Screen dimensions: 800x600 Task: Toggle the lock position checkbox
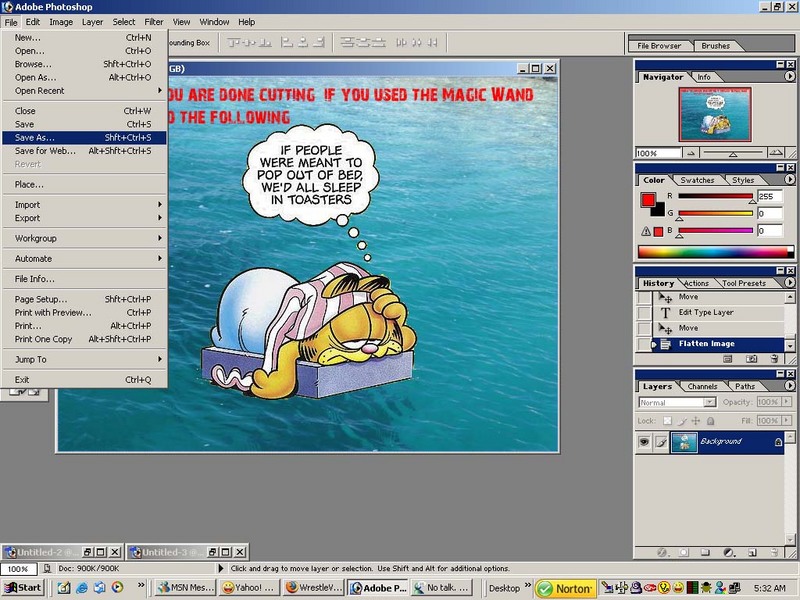(x=695, y=421)
